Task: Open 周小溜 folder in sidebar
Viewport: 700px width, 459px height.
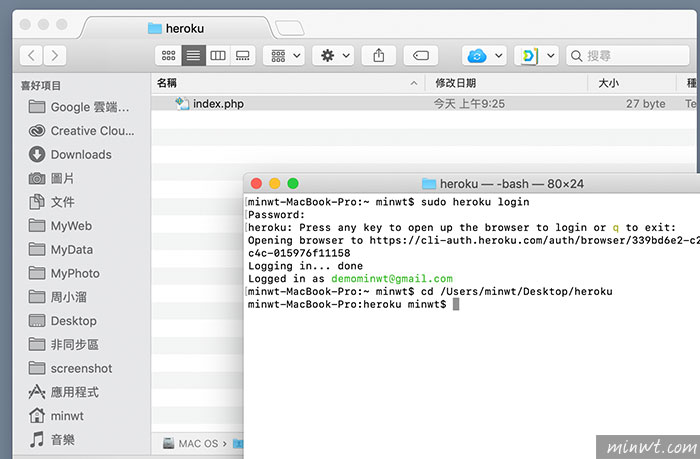Action: (x=58, y=297)
